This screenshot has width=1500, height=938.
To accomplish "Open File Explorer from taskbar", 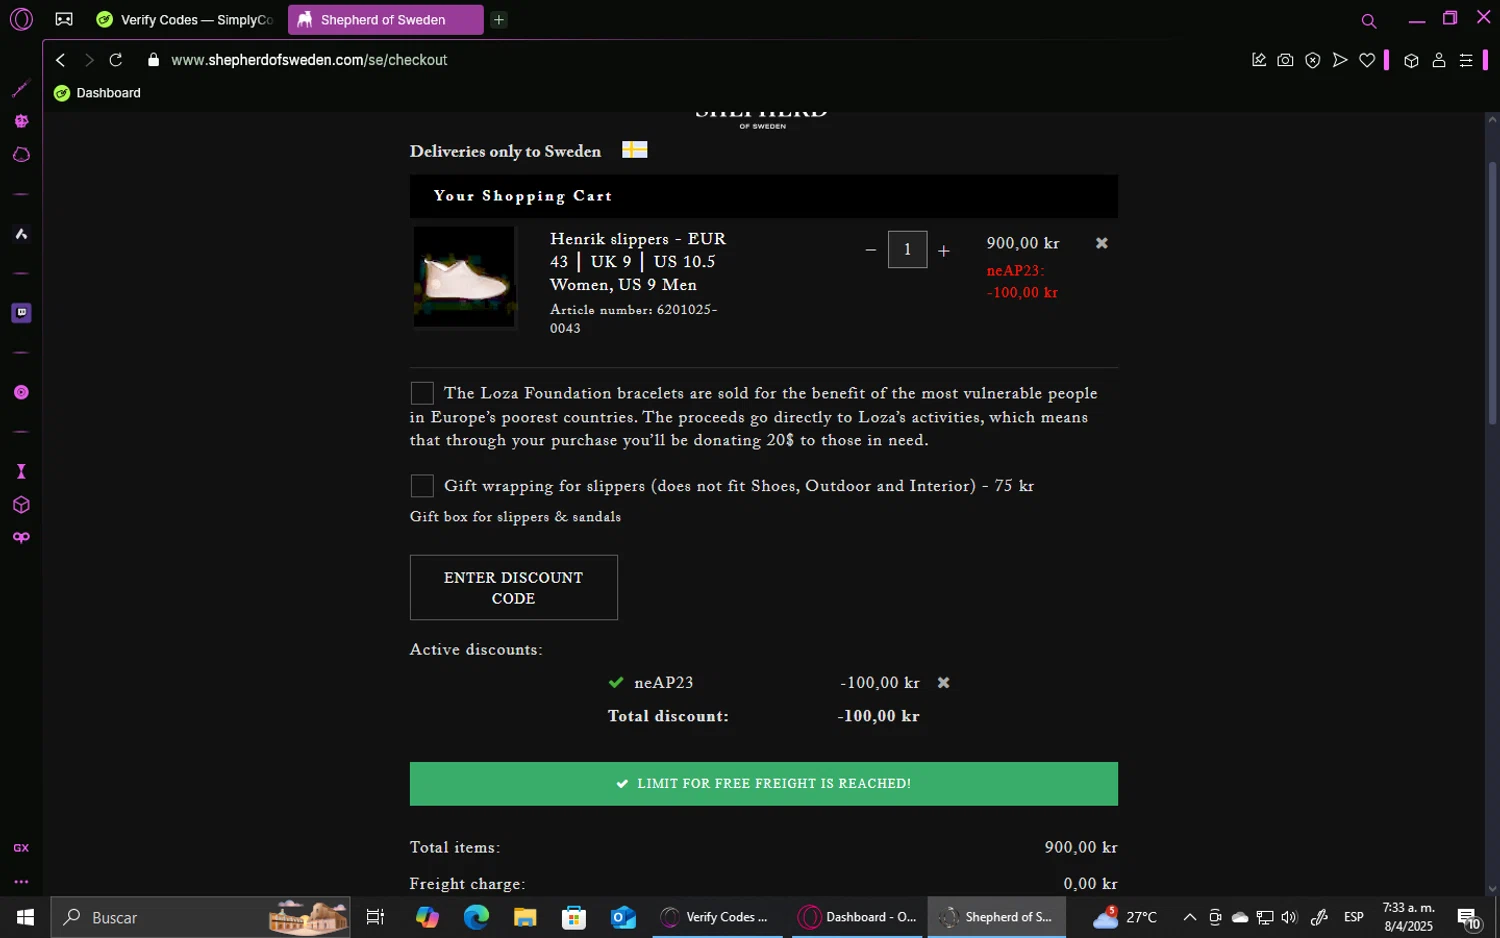I will click(525, 917).
